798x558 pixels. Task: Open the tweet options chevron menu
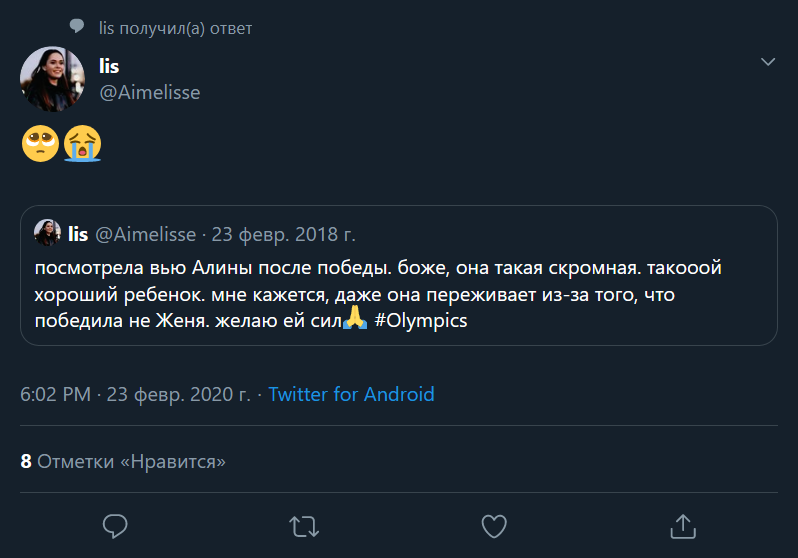pyautogui.click(x=768, y=62)
